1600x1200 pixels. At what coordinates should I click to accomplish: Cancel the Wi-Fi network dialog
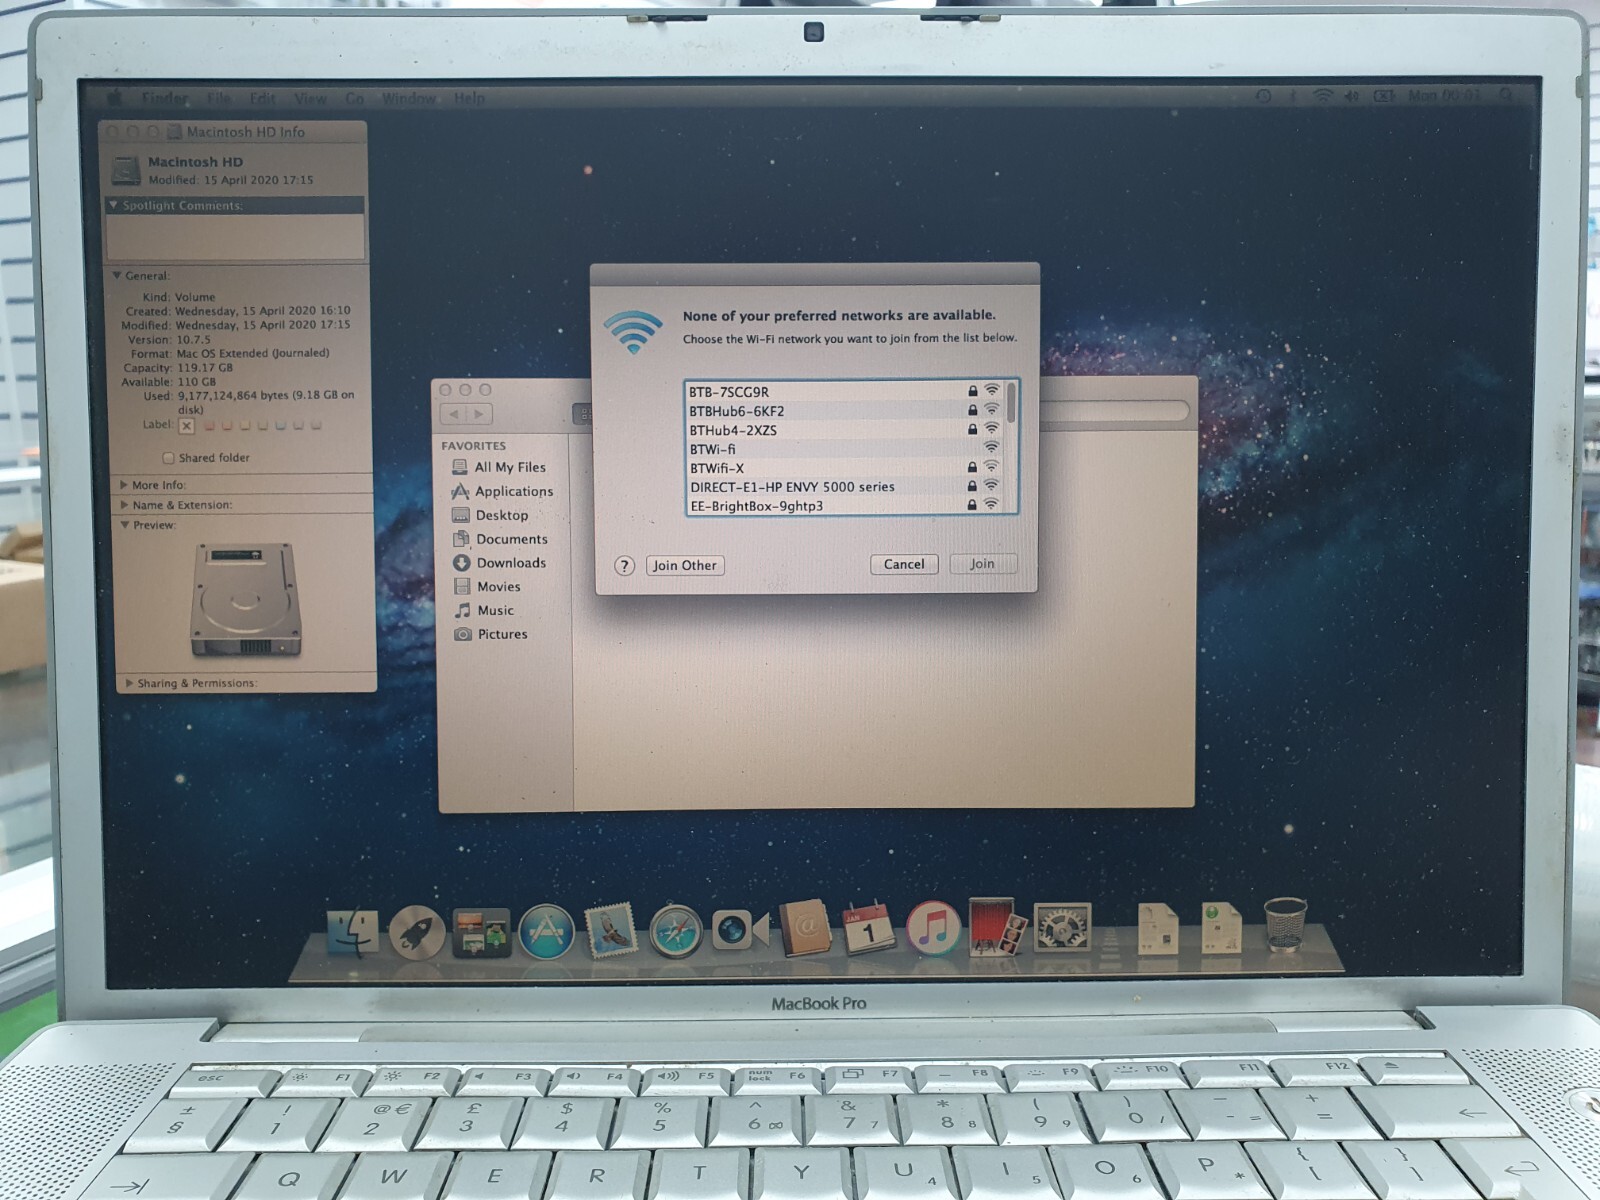[904, 564]
